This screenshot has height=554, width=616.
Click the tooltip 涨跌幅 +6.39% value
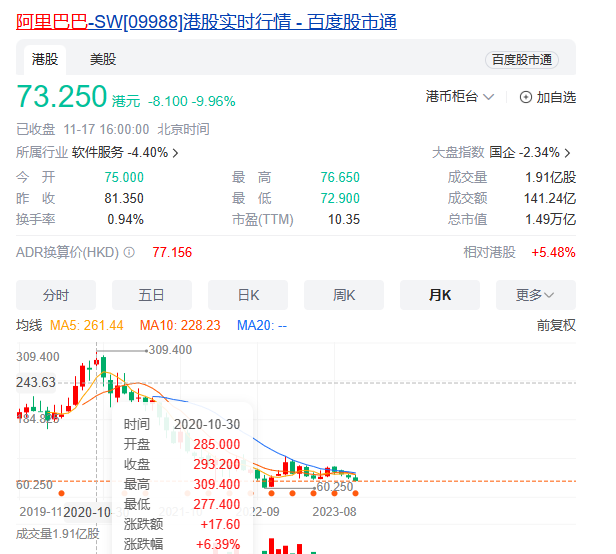218,544
